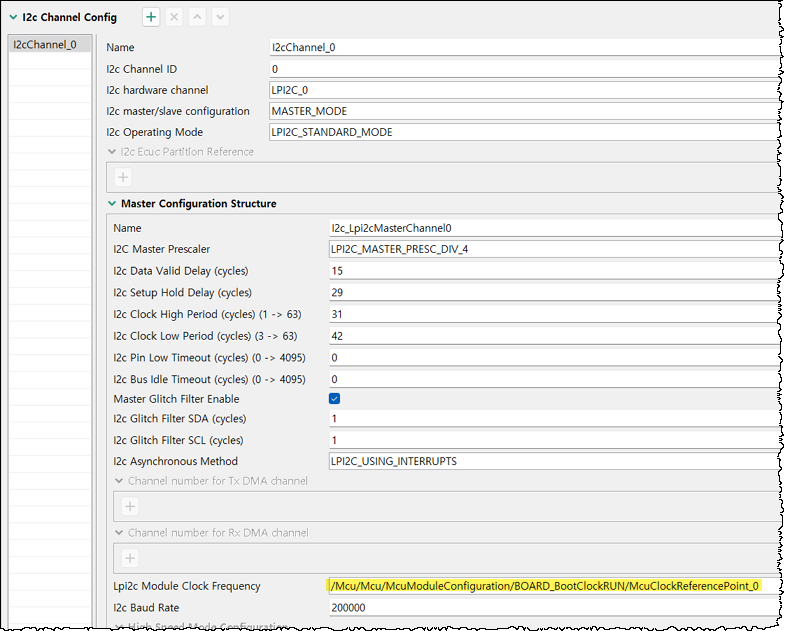Edit I2c Clock High Period value 31
The image size is (785, 631).
point(555,314)
